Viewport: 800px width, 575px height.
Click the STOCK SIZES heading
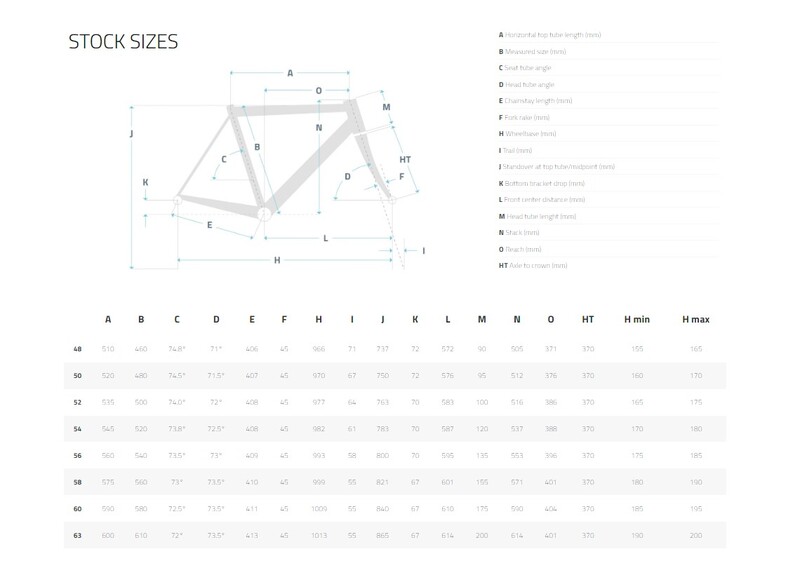pos(123,42)
